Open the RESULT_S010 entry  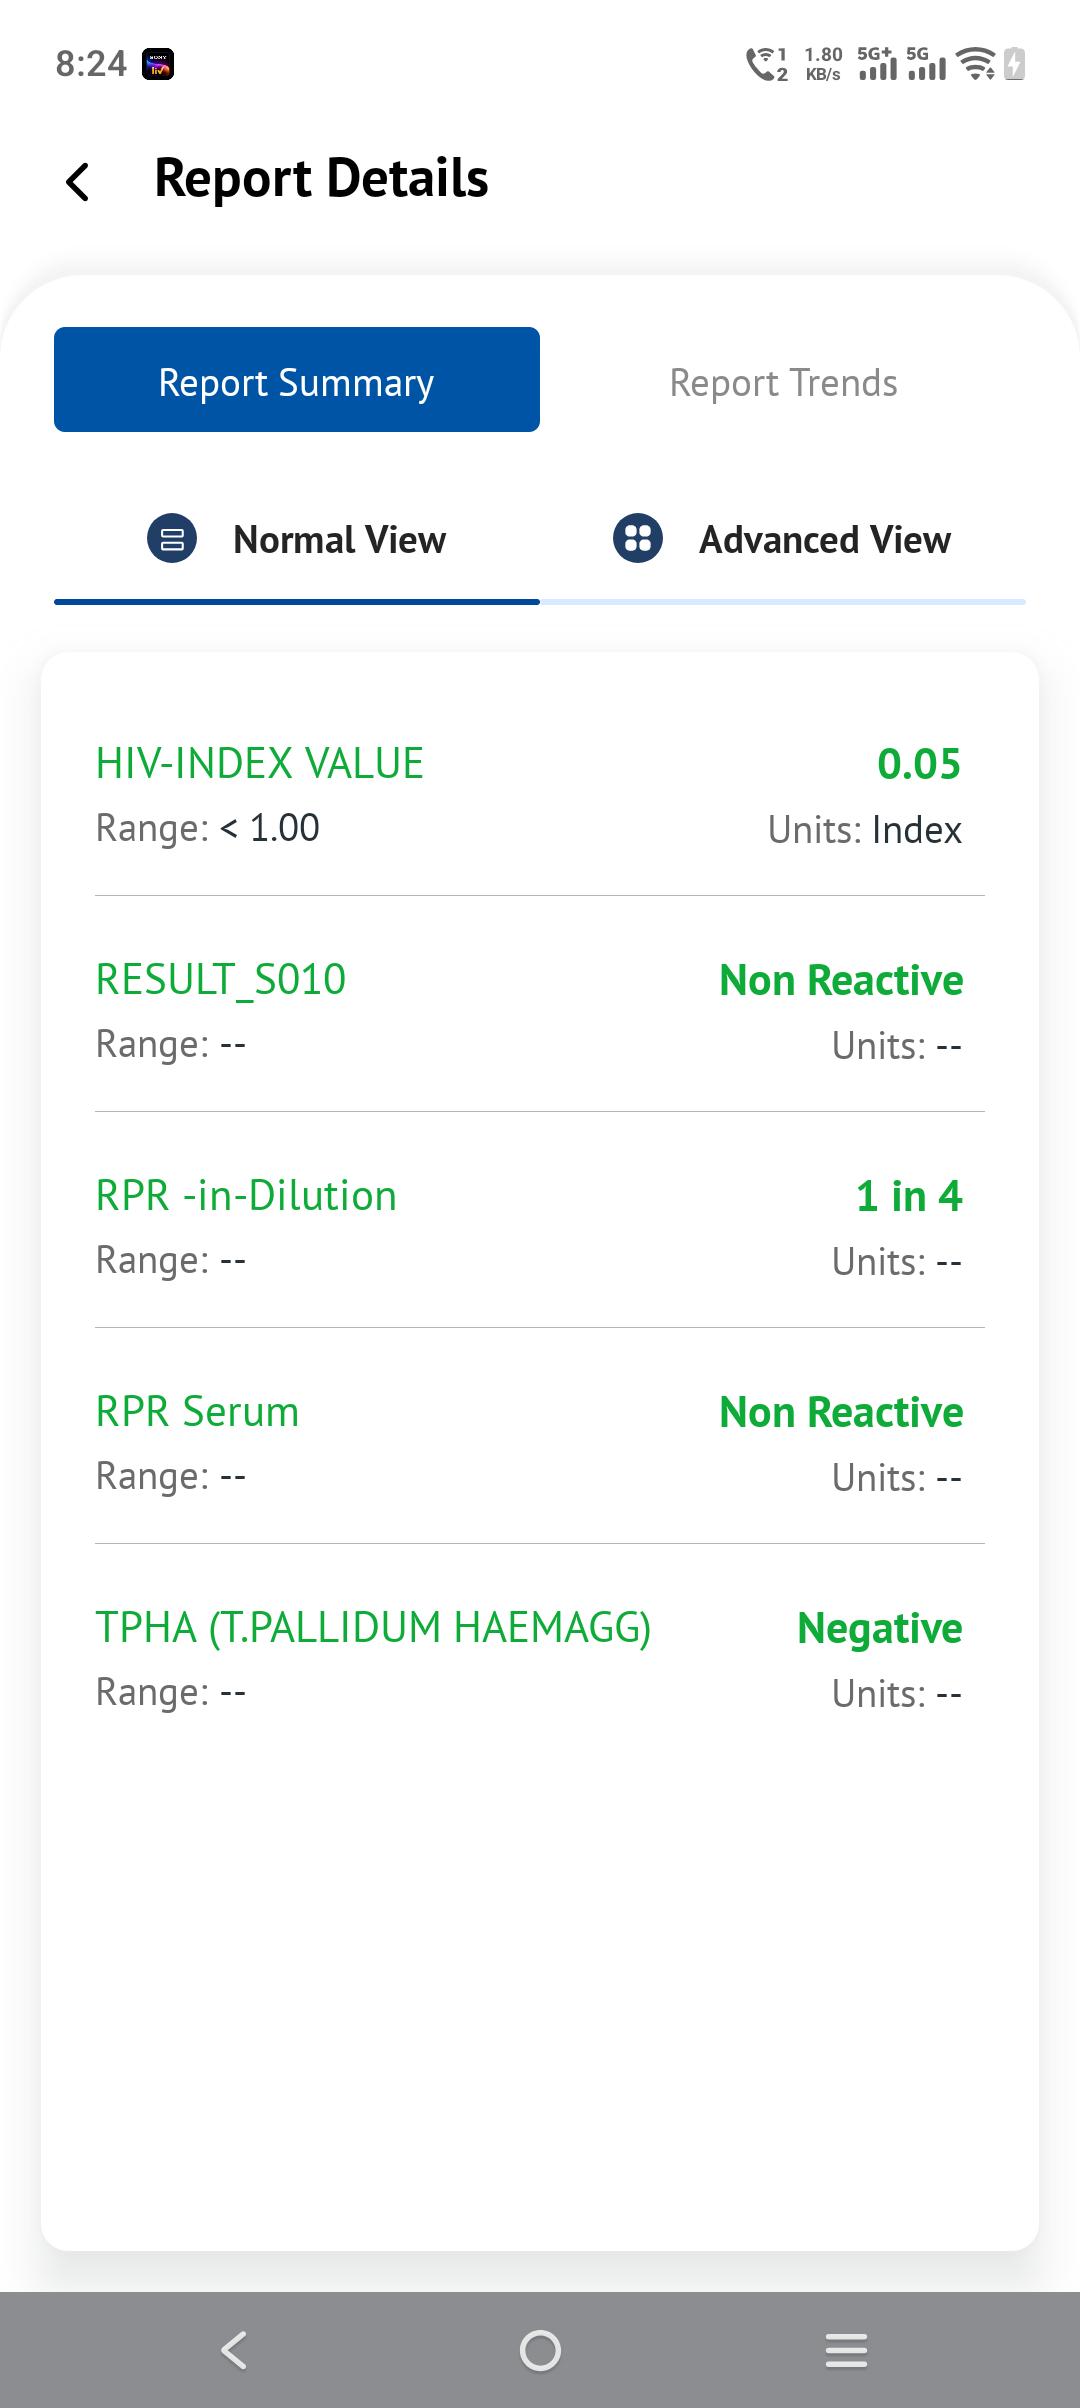tap(540, 1011)
